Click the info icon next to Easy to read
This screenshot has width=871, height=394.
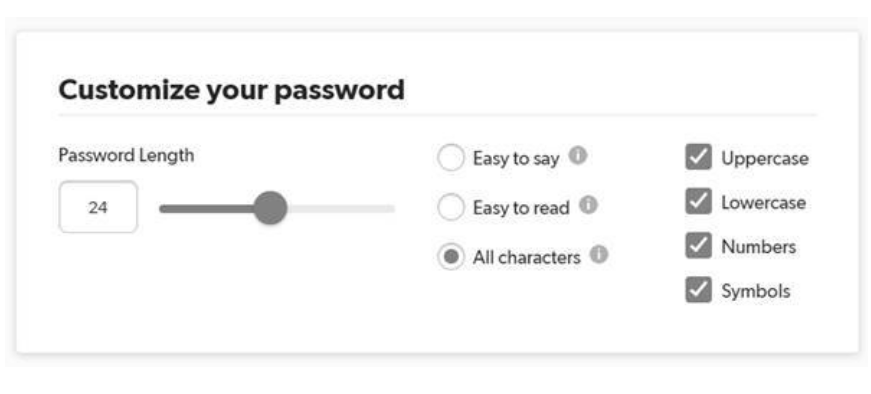pos(588,206)
